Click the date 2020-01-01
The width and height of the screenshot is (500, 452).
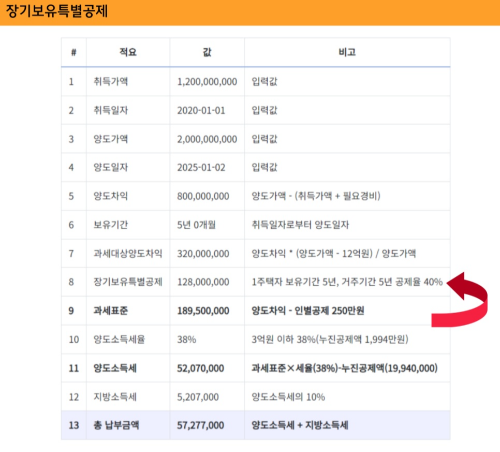201,111
